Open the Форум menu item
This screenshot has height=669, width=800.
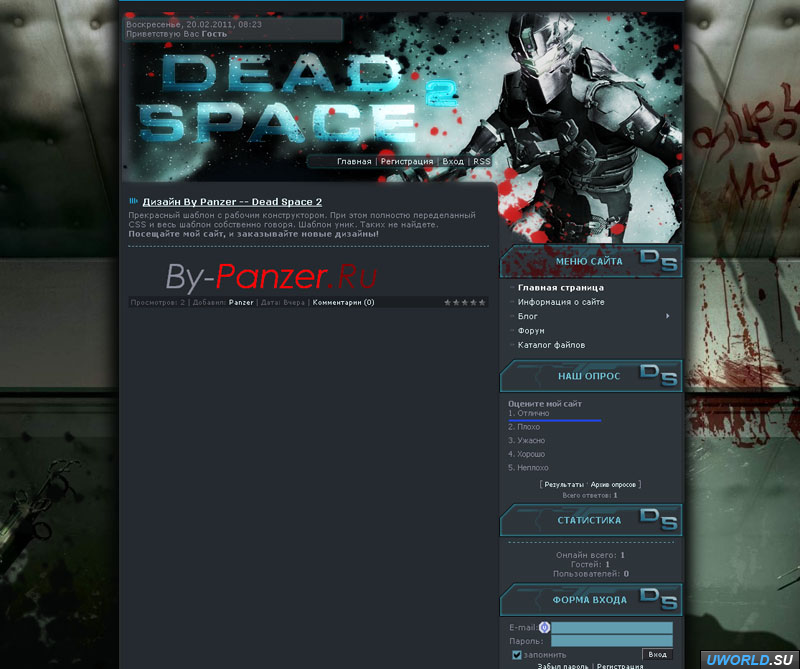pos(531,331)
